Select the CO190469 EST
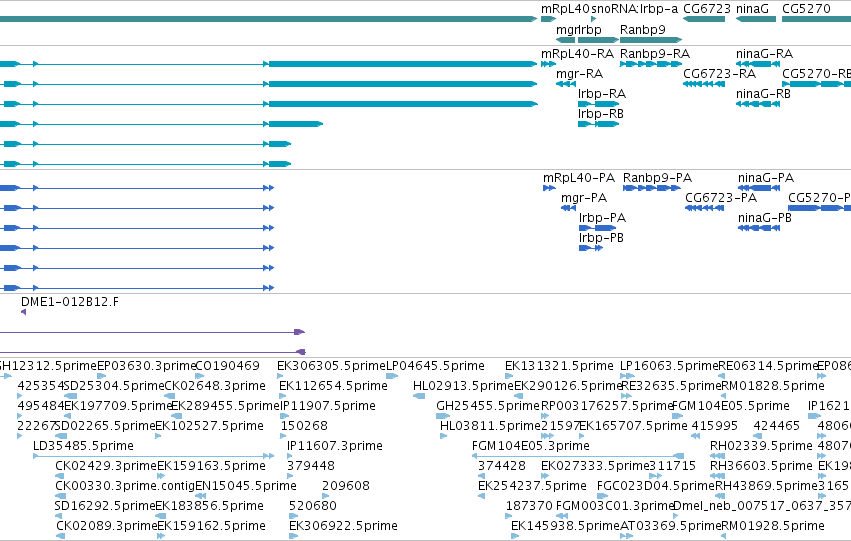Viewport: 851px width, 541px height. [x=199, y=376]
